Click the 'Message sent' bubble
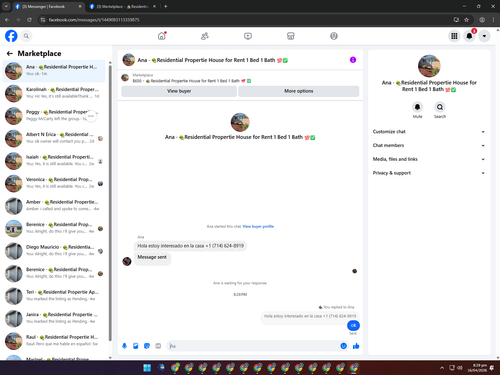Viewport: 500px width, 375px height. 152,257
